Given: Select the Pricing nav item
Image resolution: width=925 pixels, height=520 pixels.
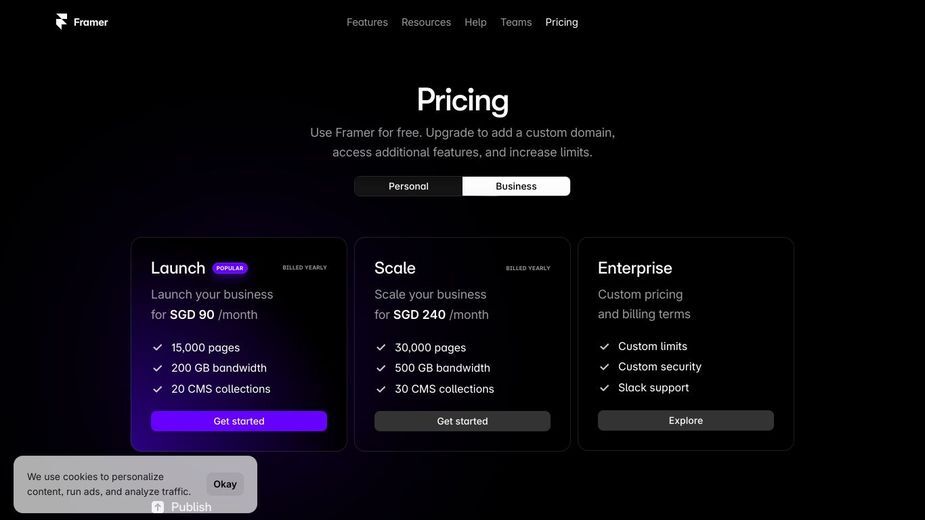Looking at the screenshot, I should click(562, 22).
